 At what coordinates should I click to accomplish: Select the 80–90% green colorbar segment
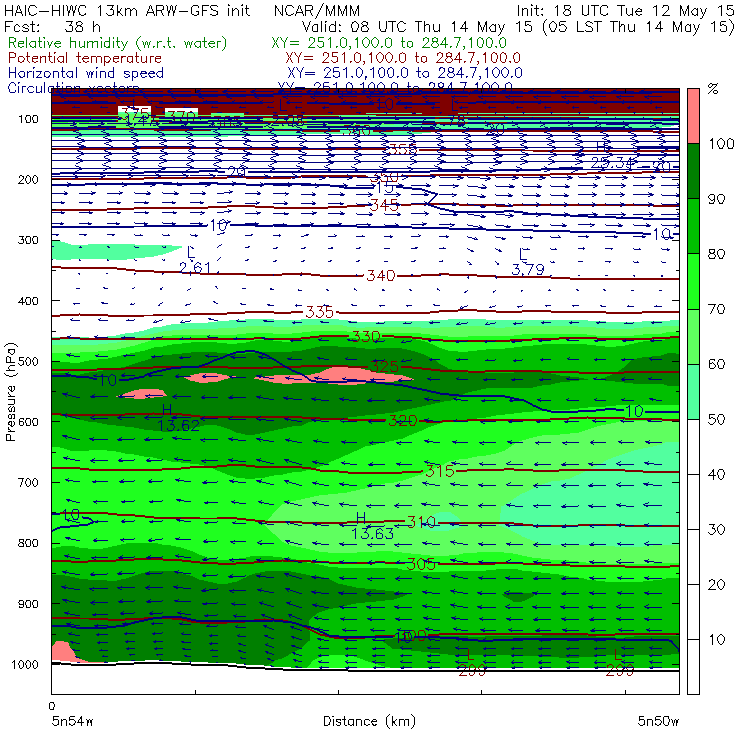693,226
